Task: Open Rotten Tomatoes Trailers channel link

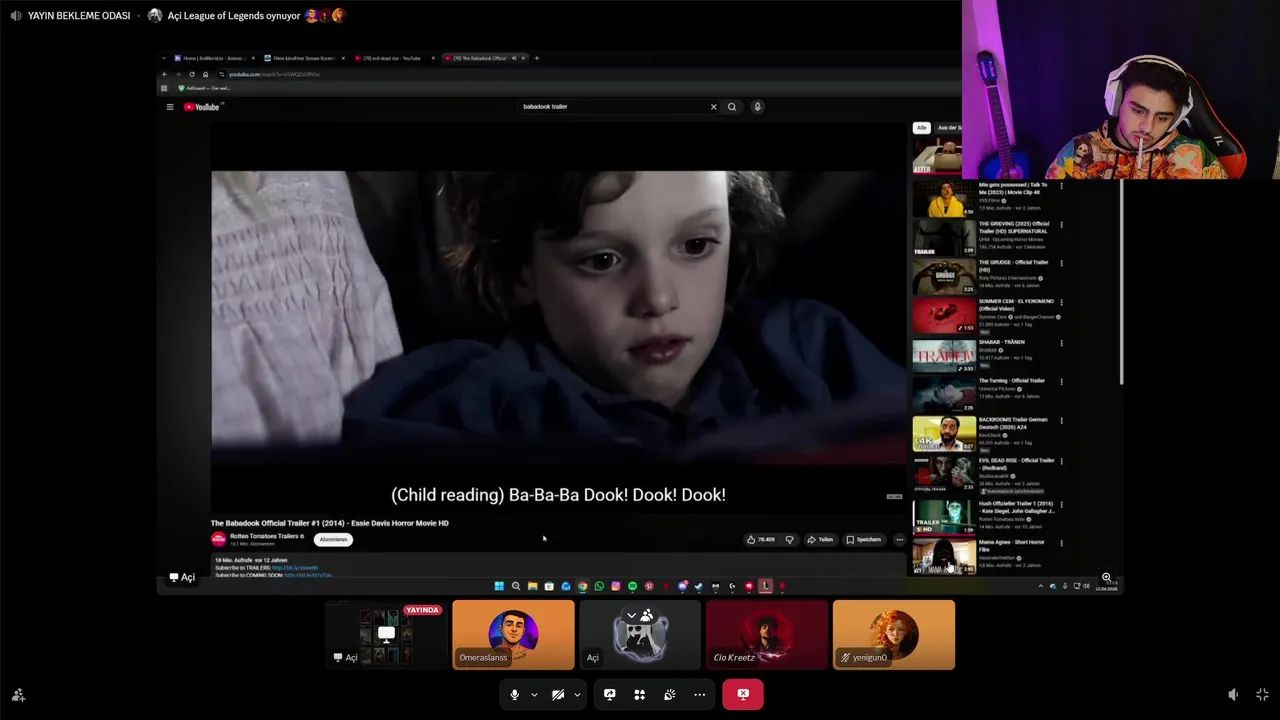Action: 265,536
